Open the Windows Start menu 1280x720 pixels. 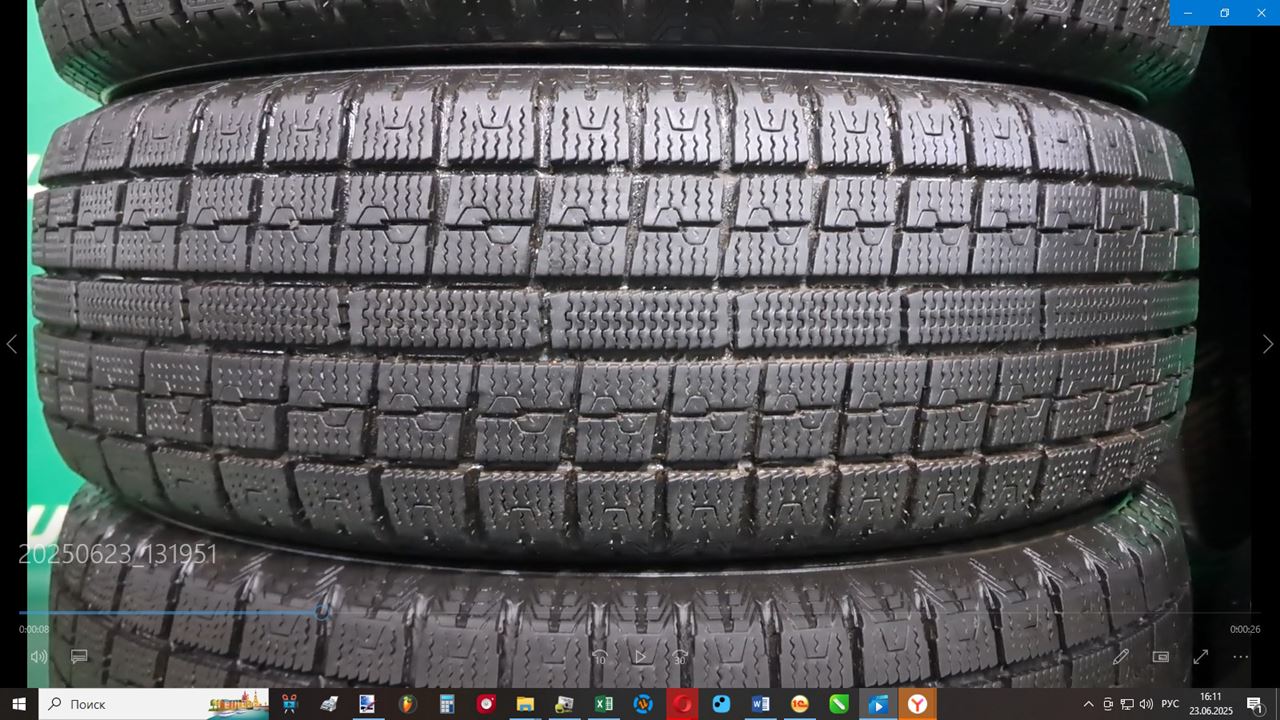19,704
